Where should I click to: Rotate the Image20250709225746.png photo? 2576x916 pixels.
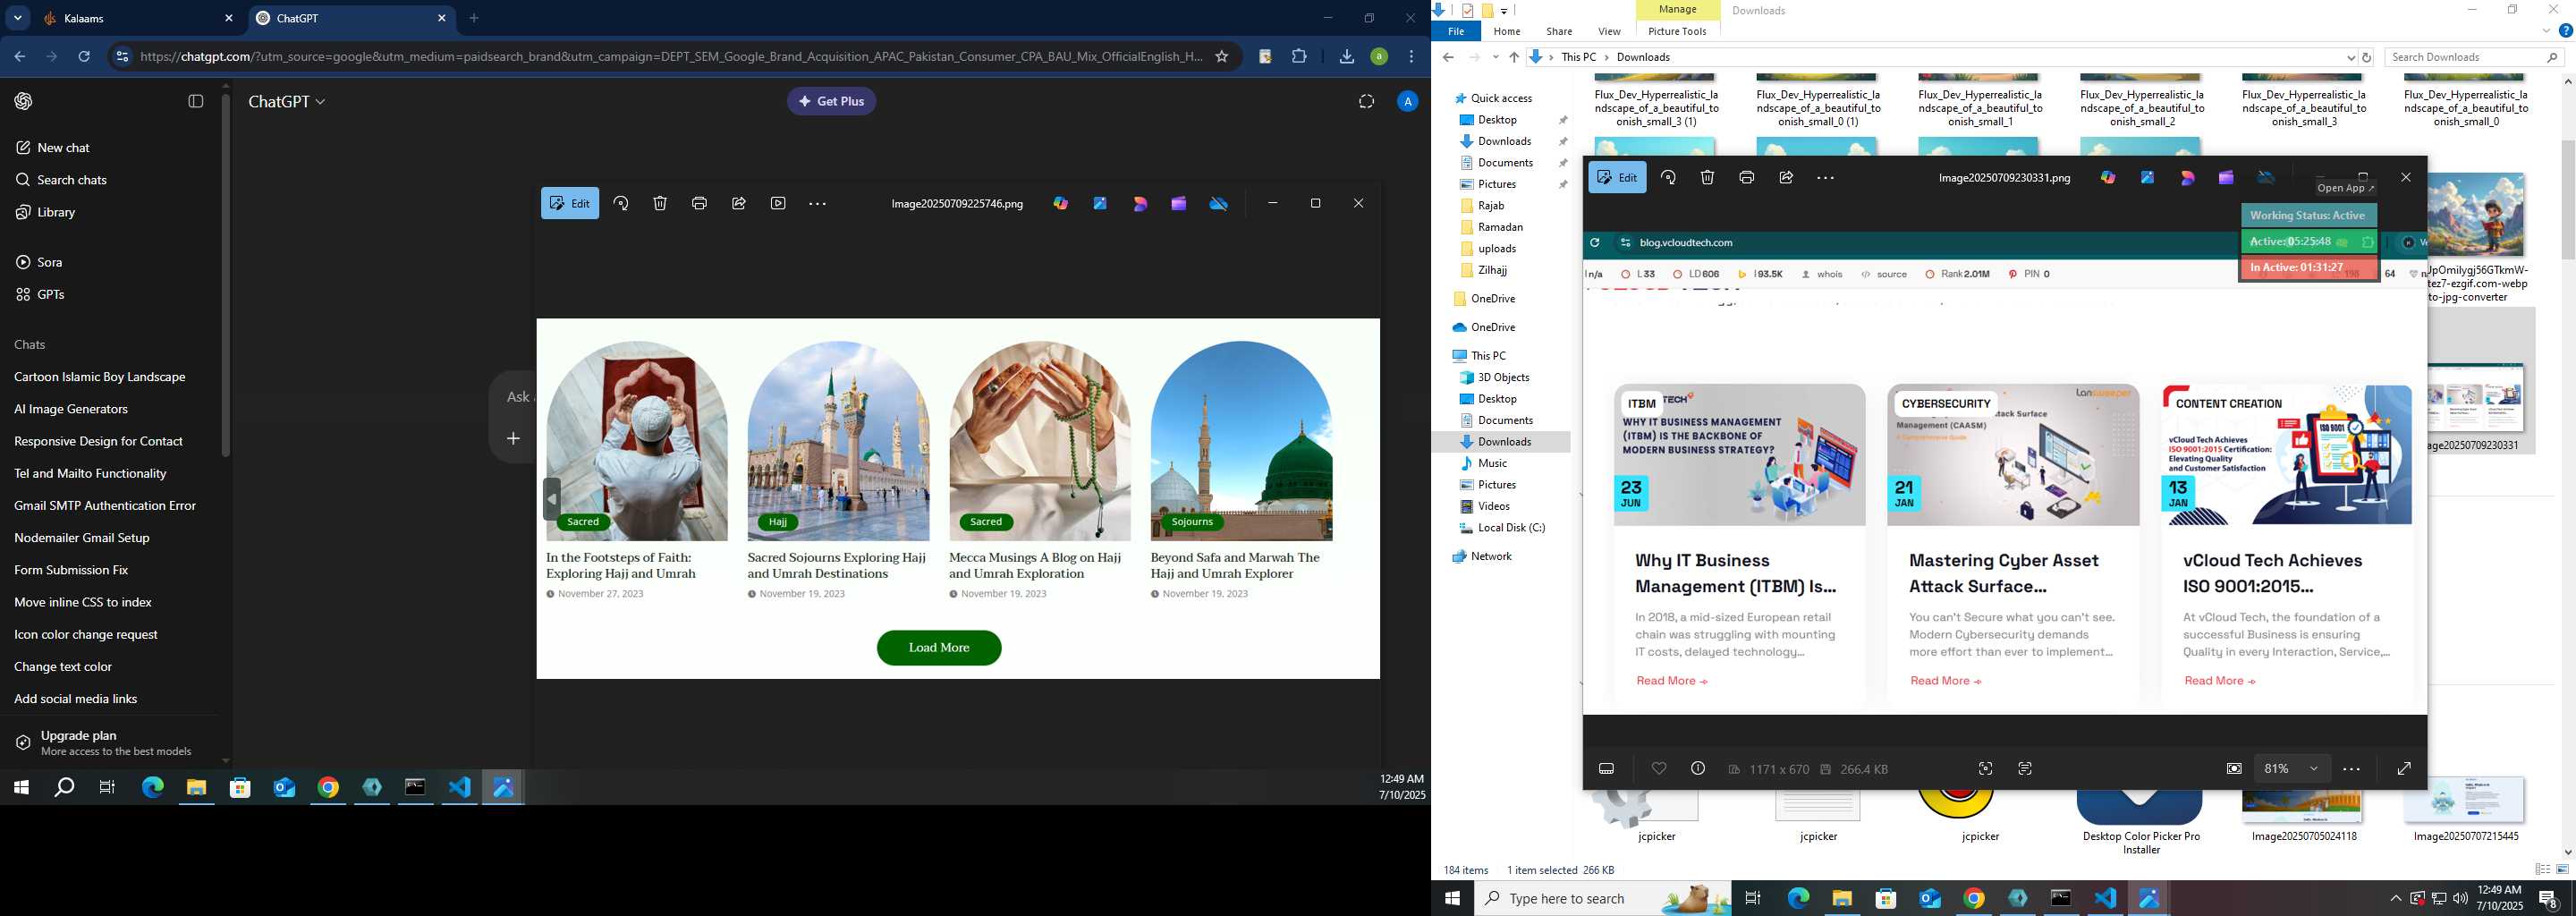pos(621,203)
